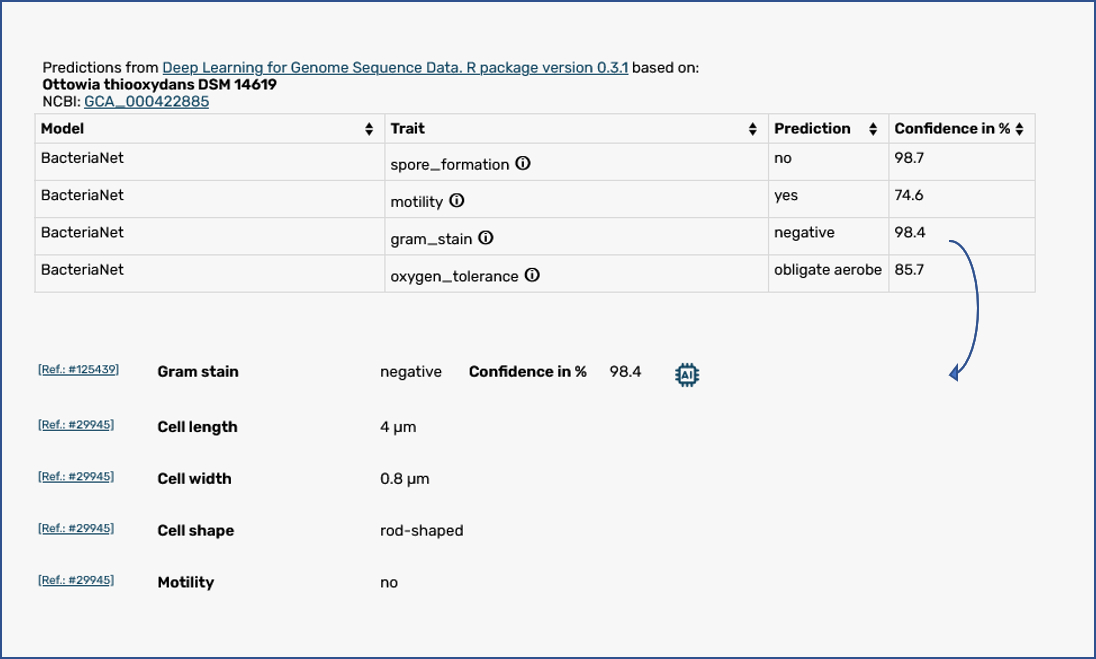
Task: Open the Deep Learning for Genome Sequence Data link
Action: coord(395,67)
